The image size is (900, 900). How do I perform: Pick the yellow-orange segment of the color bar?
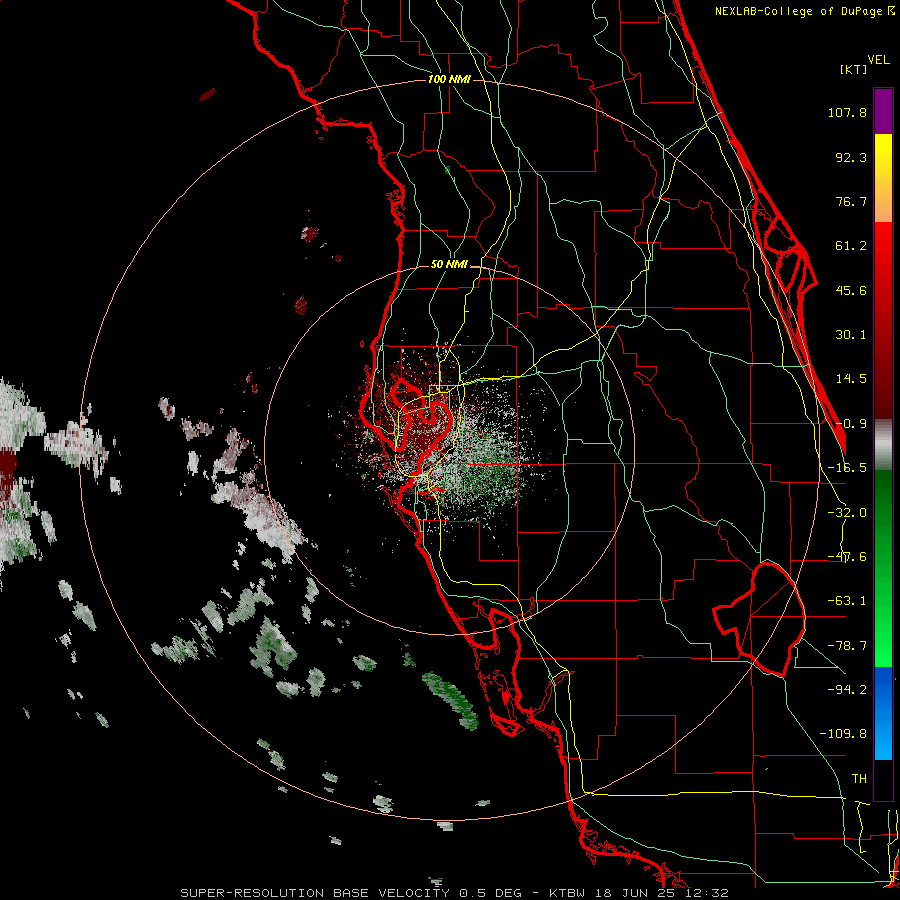click(x=883, y=178)
